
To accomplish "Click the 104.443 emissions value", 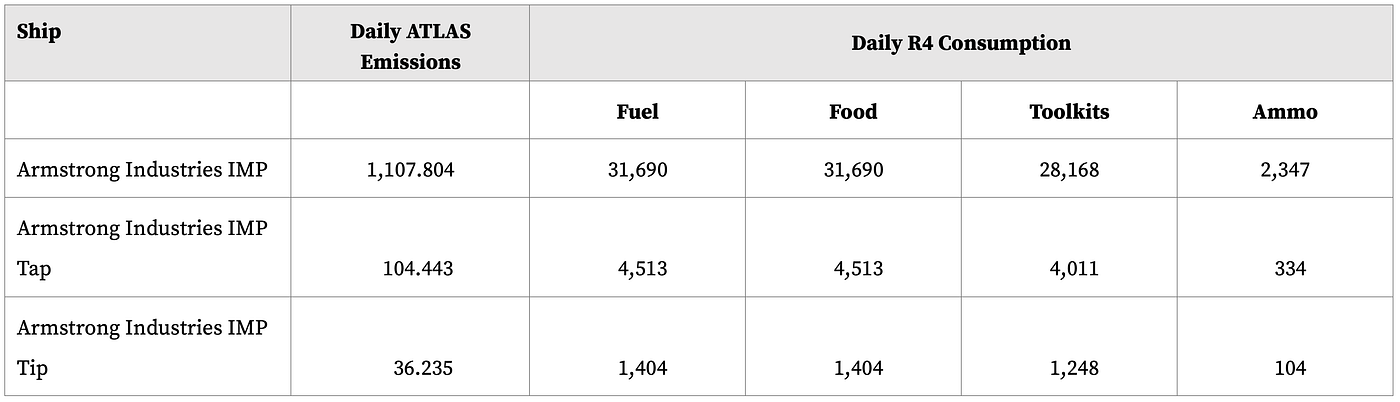I will pos(418,268).
